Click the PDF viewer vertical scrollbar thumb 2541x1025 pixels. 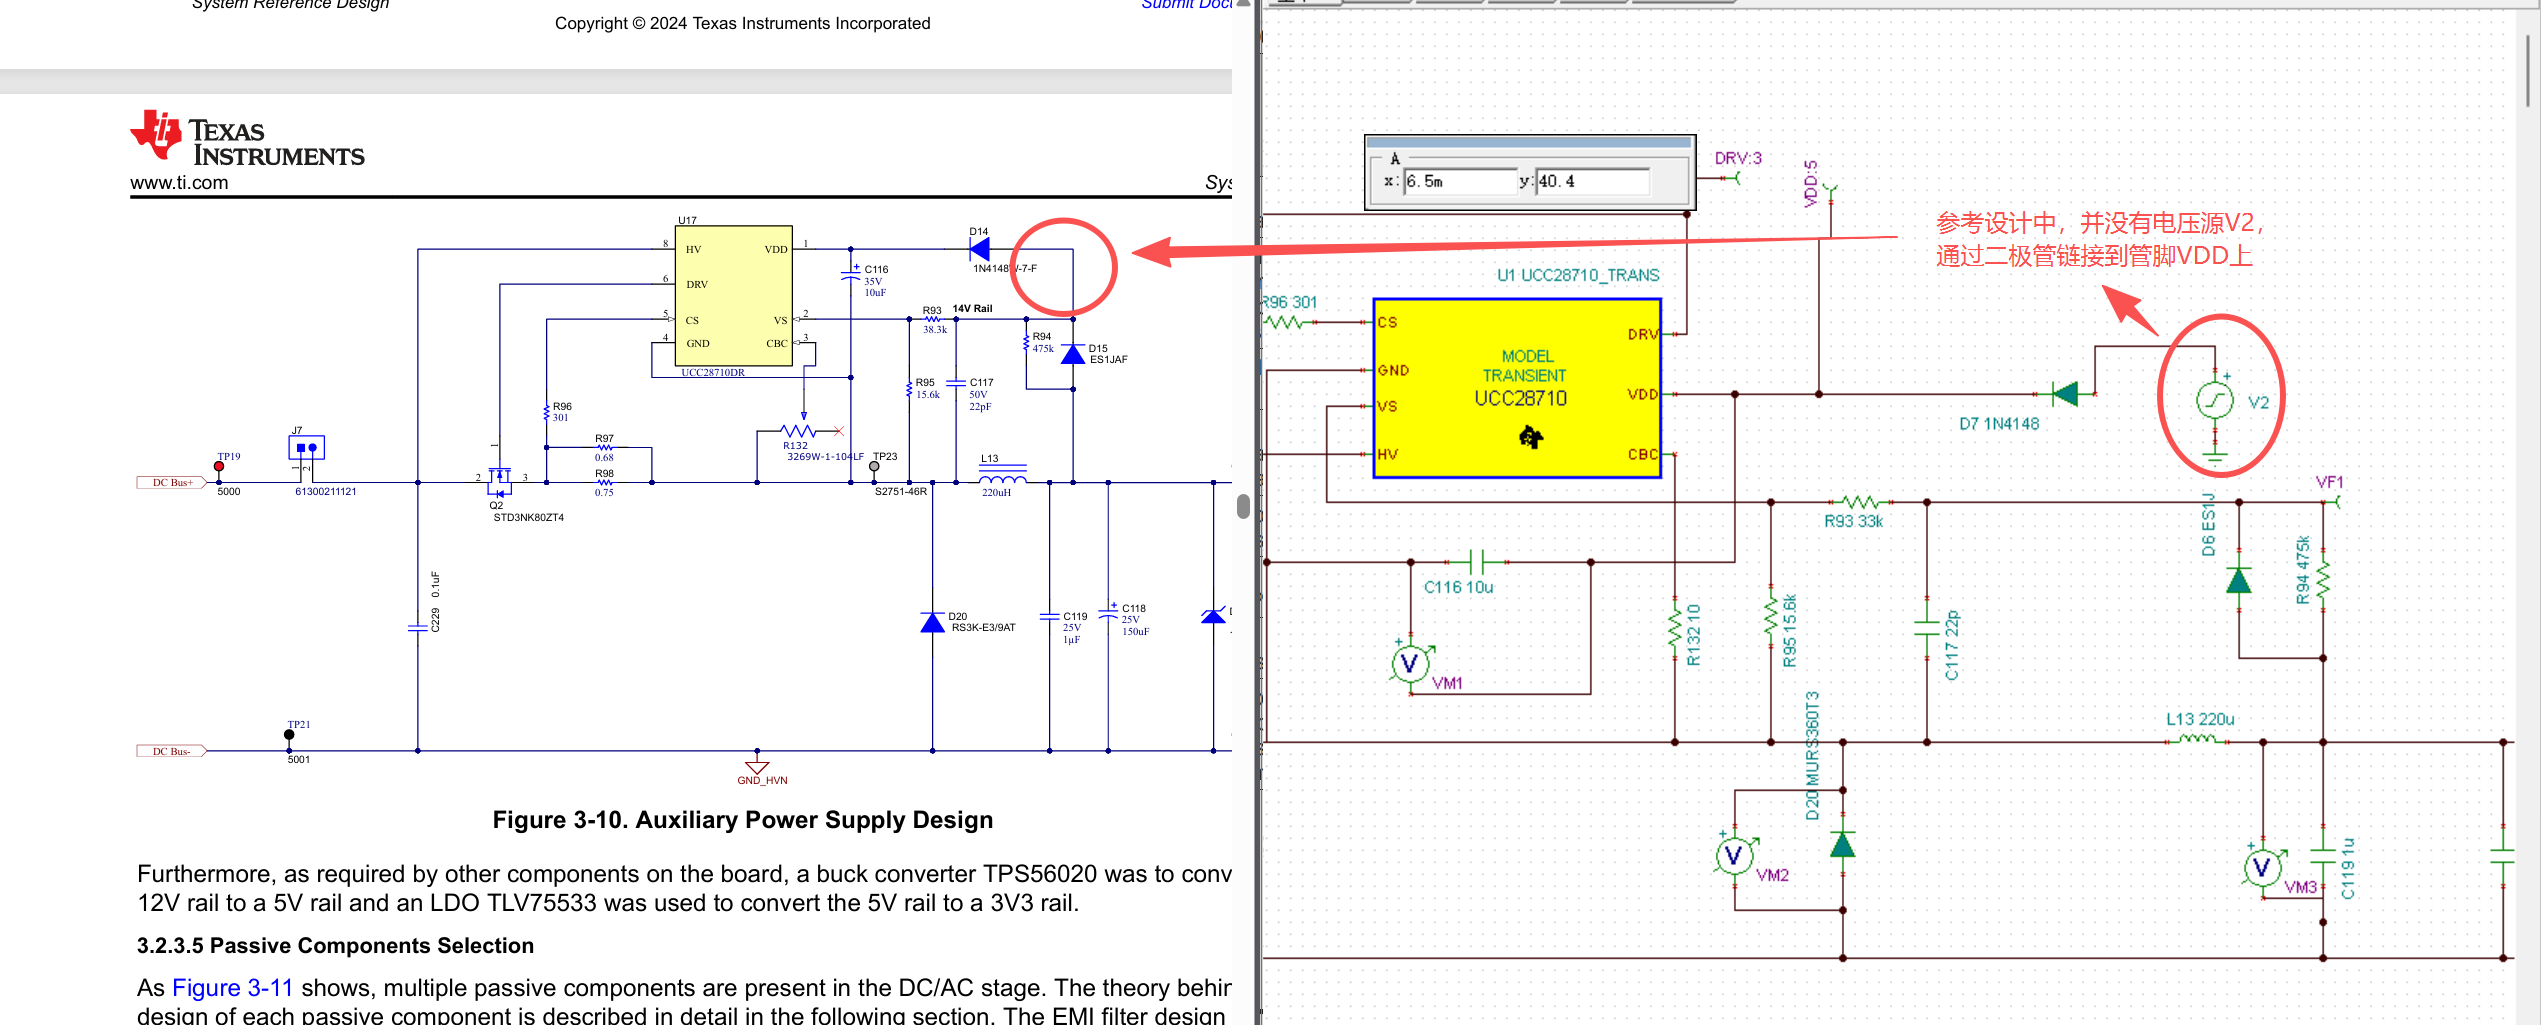click(x=1243, y=506)
